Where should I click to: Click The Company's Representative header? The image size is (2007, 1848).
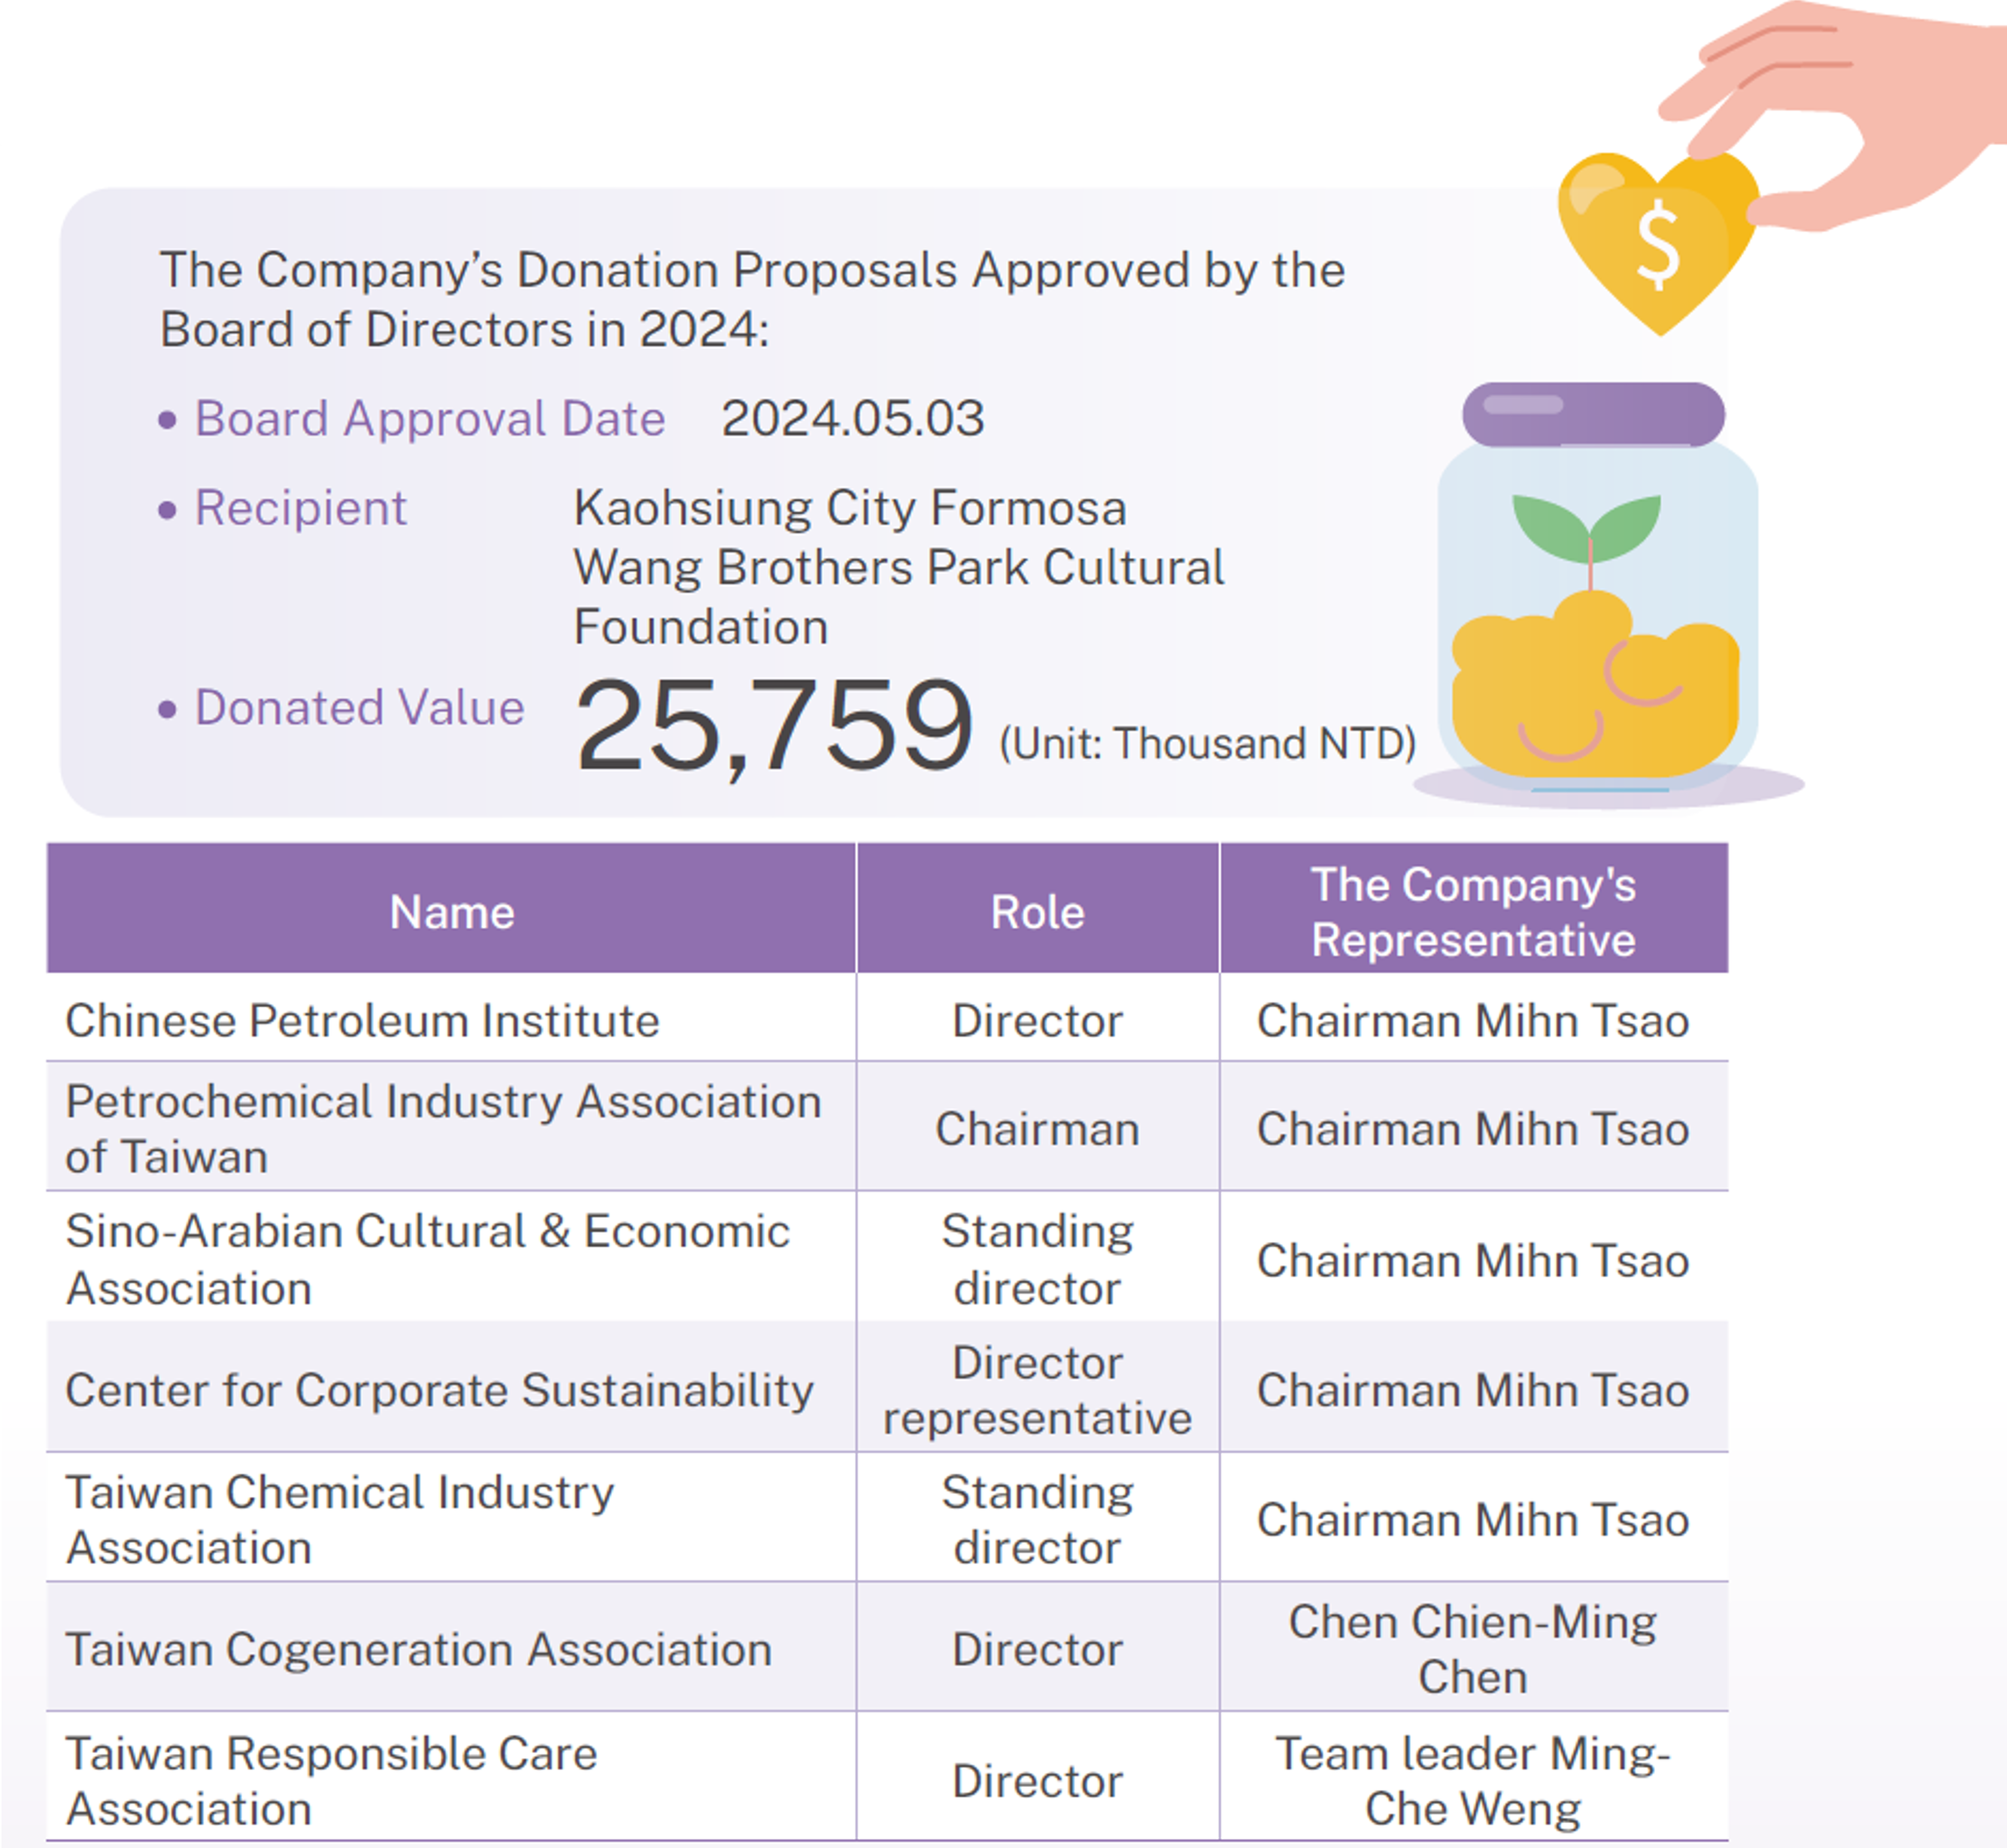[1473, 912]
